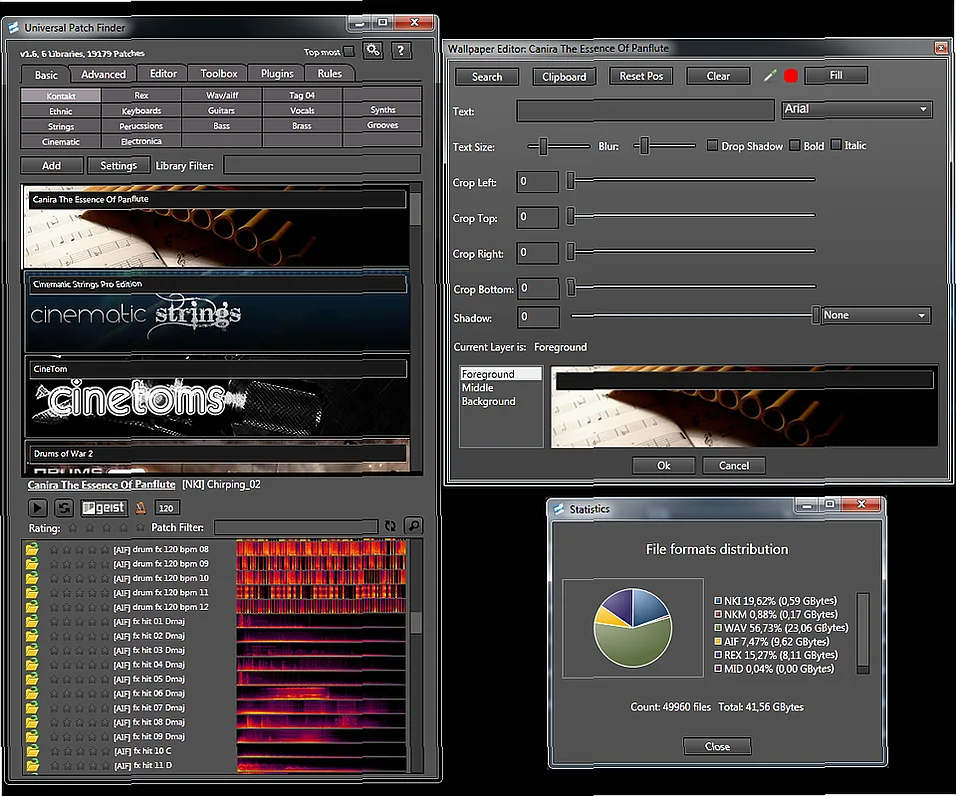
Task: Select the eyedropper tool in Wallpaper Editor
Action: 768,75
